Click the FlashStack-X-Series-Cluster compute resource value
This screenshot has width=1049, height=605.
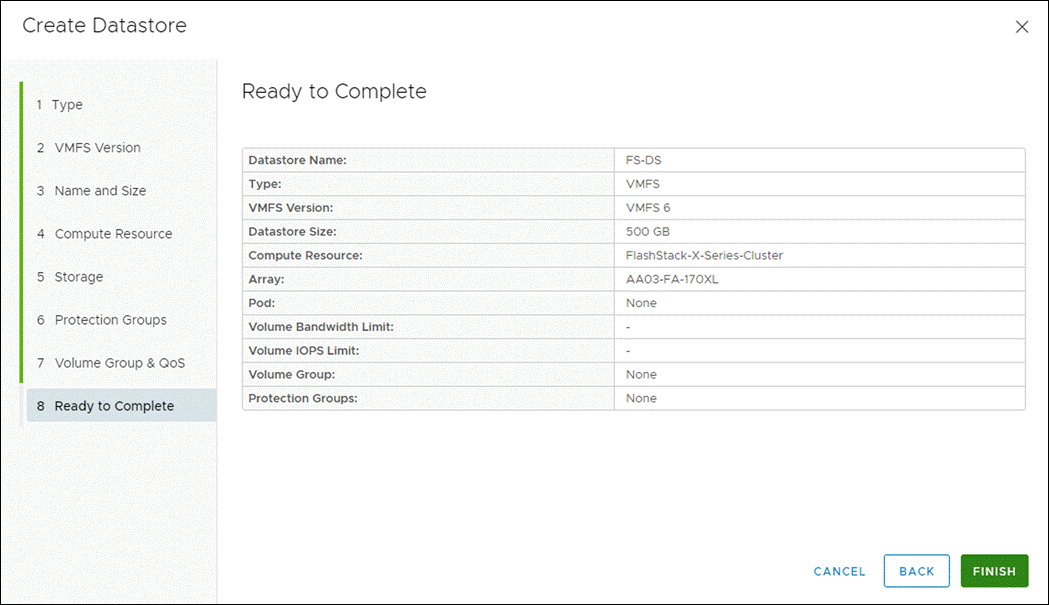(x=702, y=255)
